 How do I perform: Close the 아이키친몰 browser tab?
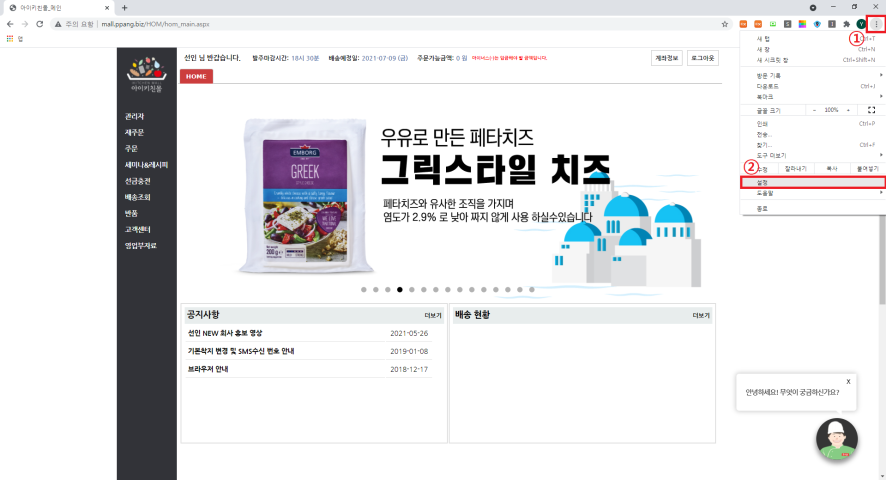pos(107,8)
